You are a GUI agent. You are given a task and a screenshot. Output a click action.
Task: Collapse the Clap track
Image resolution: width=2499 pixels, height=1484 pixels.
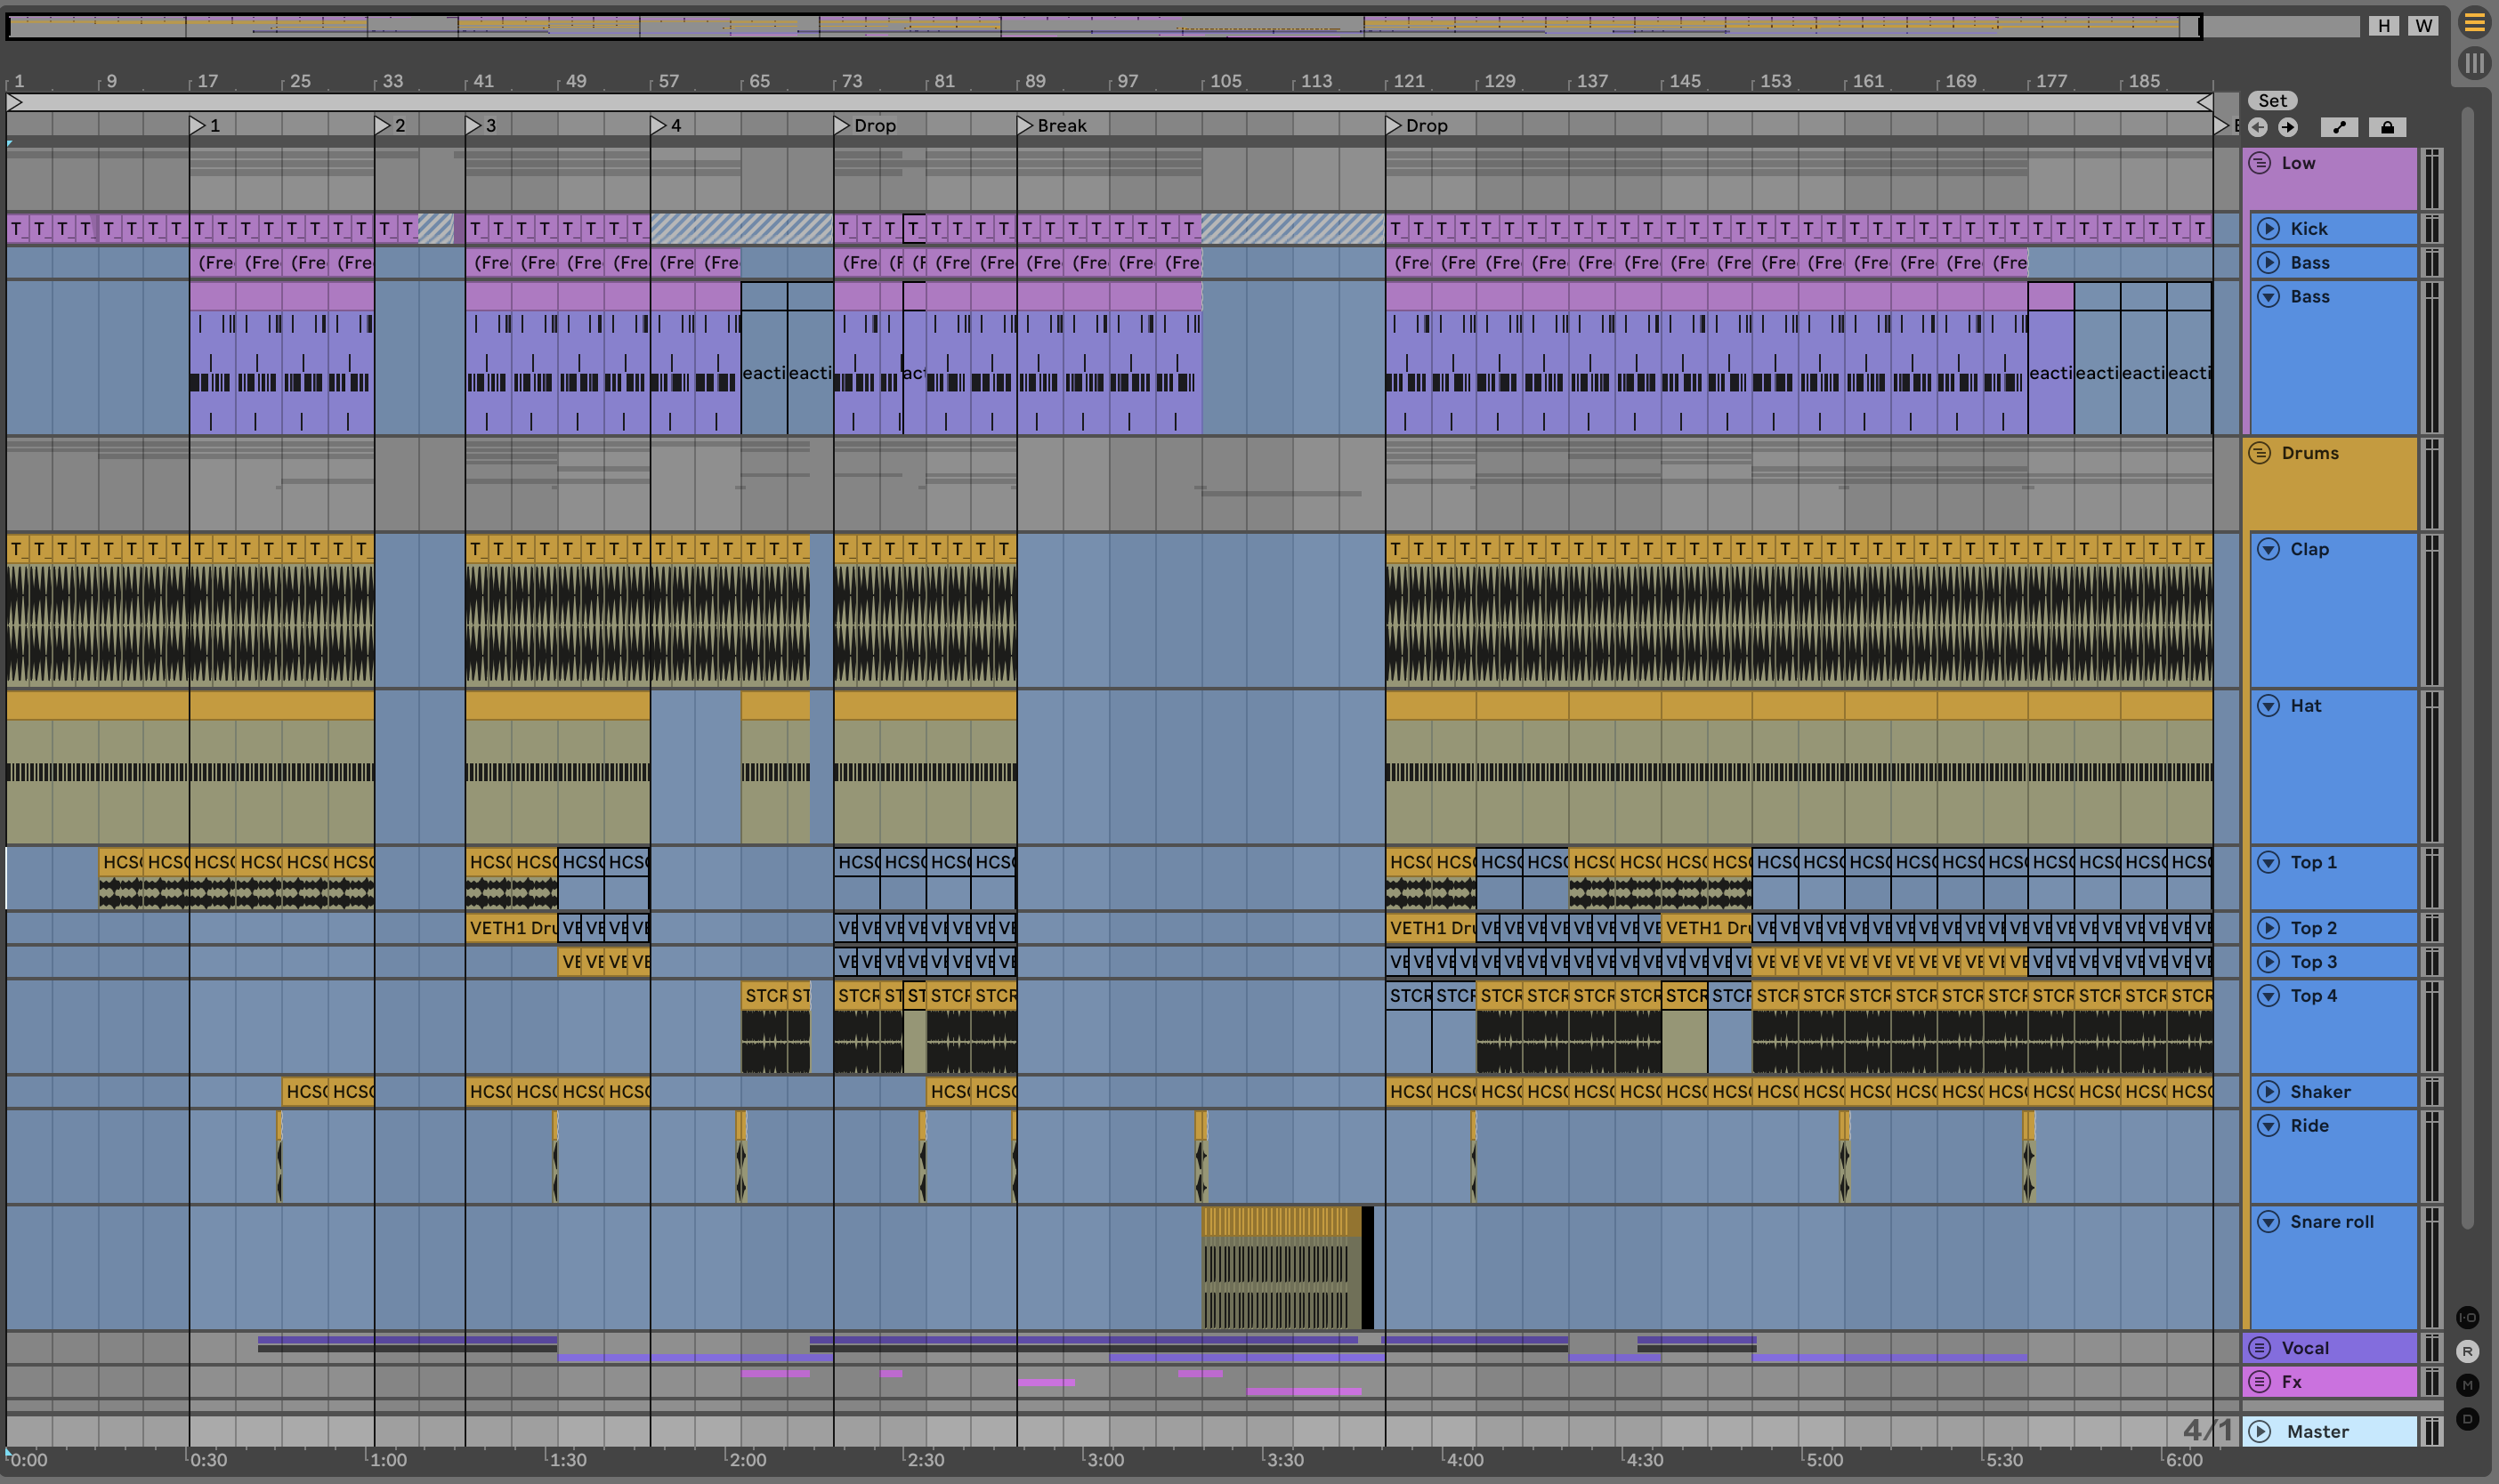pos(2268,549)
